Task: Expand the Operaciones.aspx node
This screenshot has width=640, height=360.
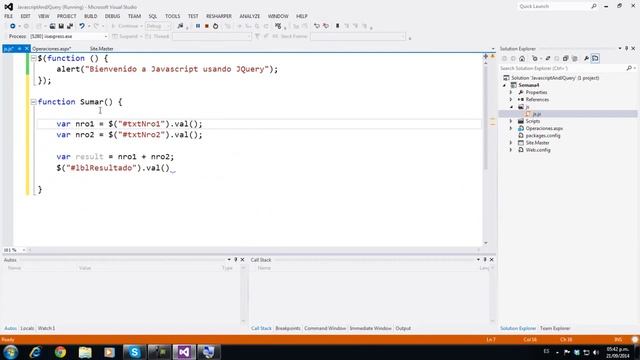Action: point(511,129)
